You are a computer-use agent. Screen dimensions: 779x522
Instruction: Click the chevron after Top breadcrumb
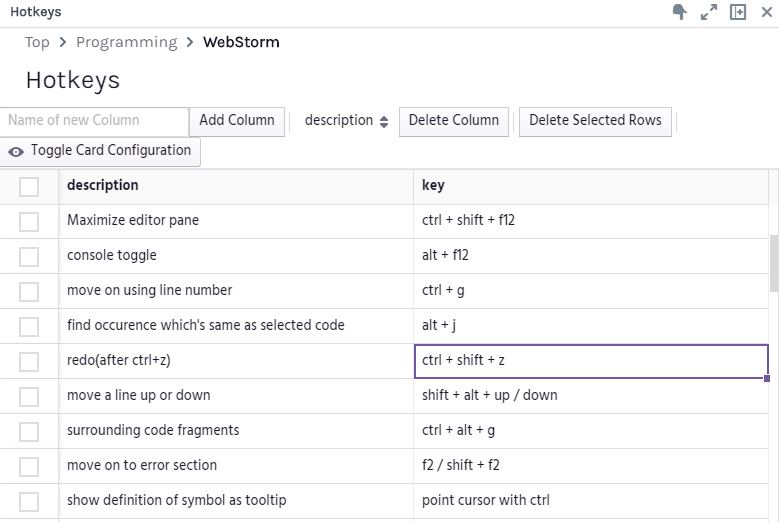pos(63,42)
